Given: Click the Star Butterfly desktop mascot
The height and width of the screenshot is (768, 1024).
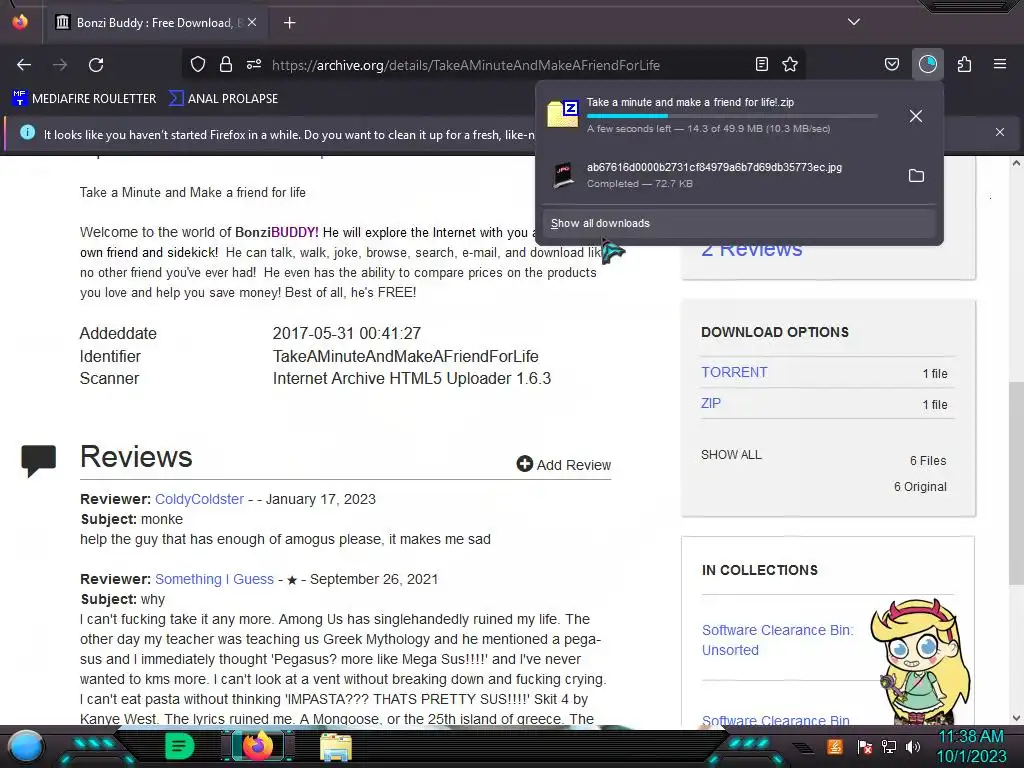Looking at the screenshot, I should click(x=921, y=662).
